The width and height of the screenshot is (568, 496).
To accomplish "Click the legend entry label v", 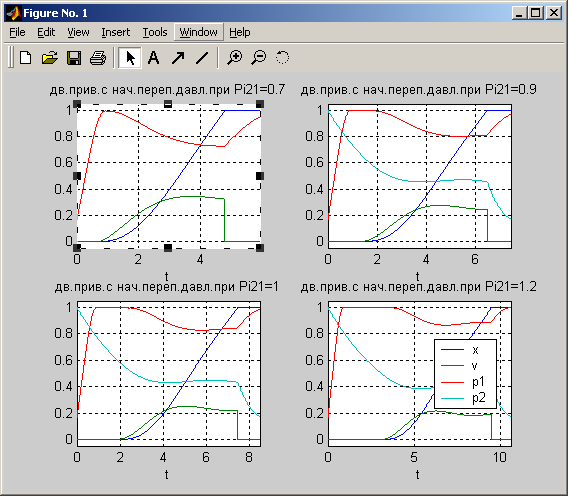I will (x=475, y=366).
